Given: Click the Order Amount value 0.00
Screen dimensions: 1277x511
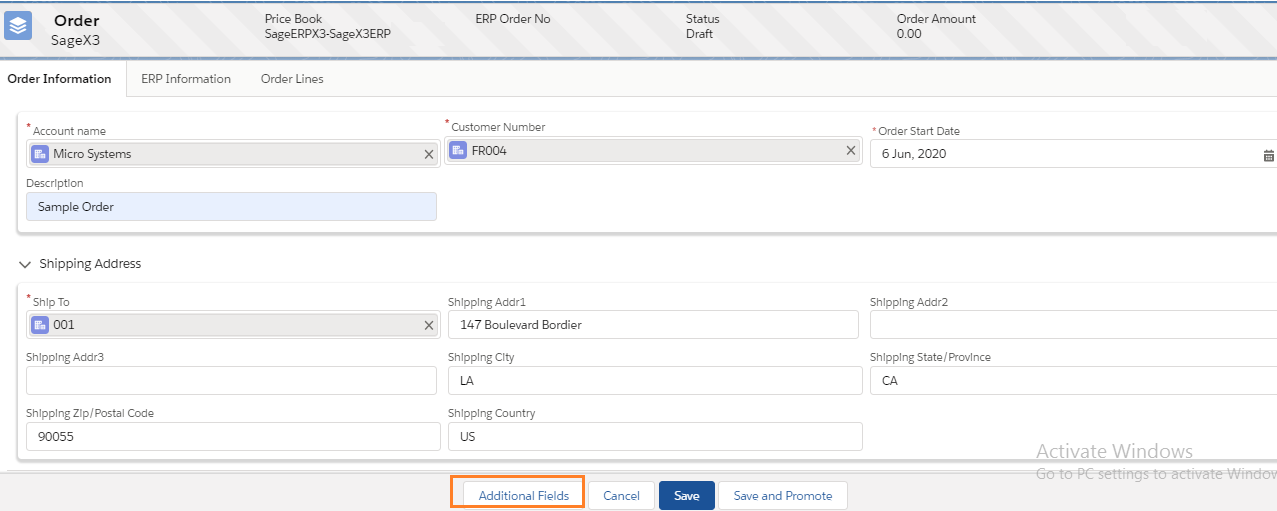Looking at the screenshot, I should point(909,34).
